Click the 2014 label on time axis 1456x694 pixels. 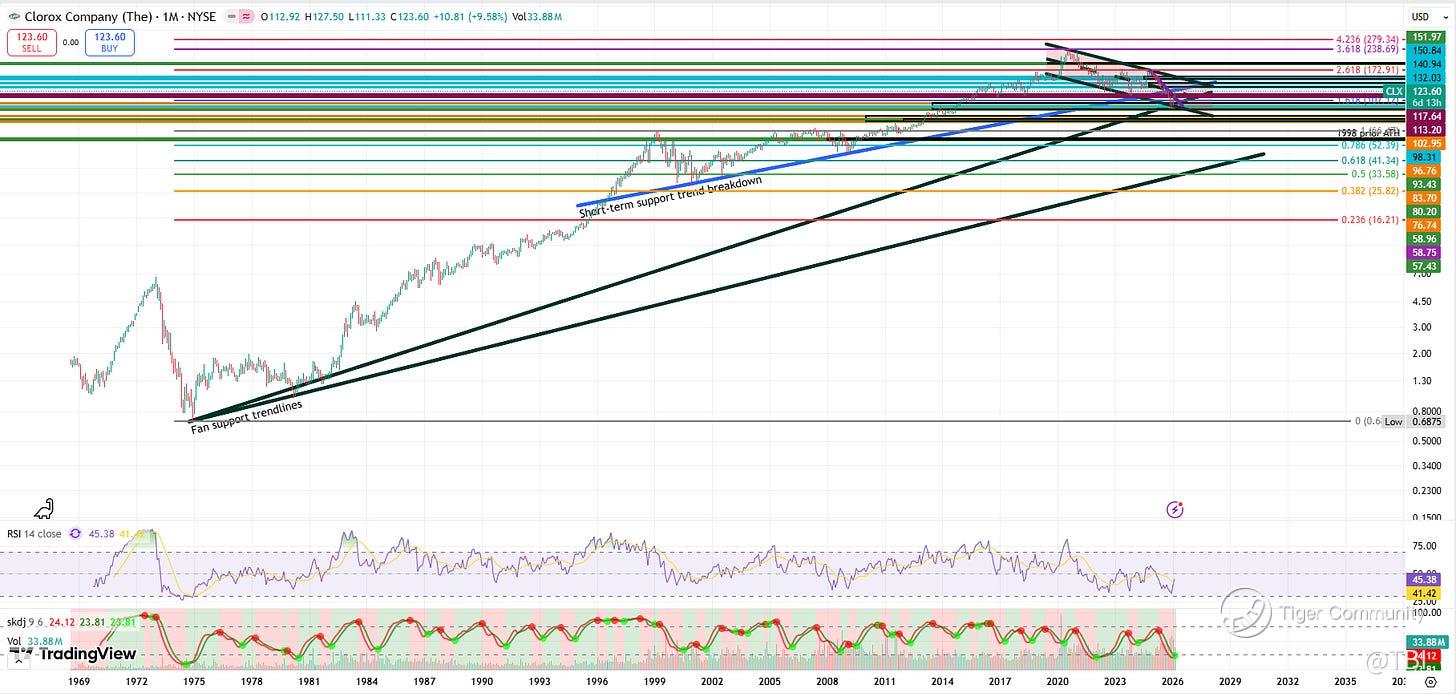click(943, 681)
